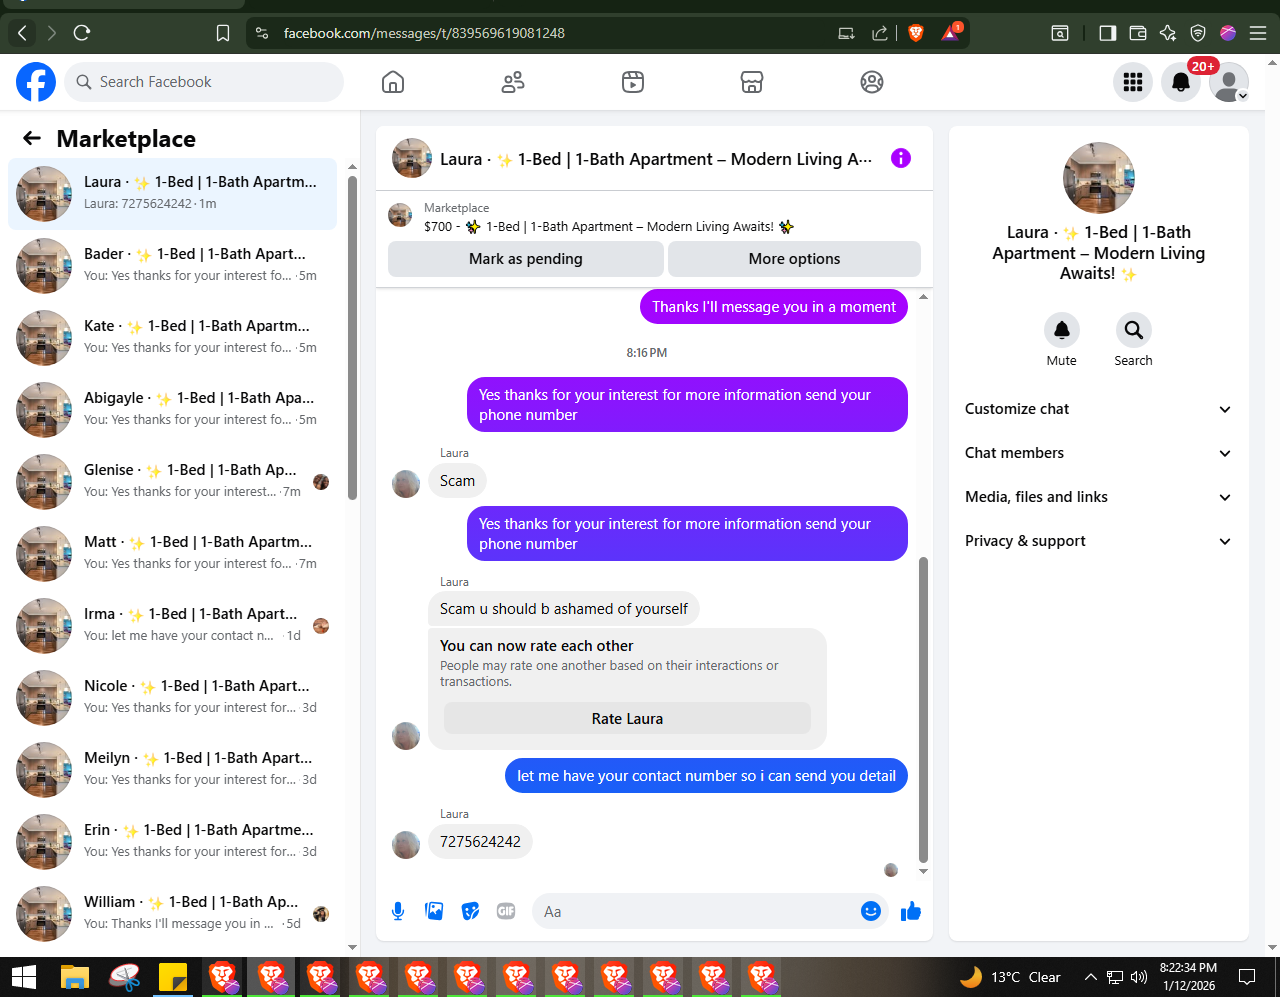Viewport: 1280px width, 997px height.
Task: Record a voice clip microphone icon
Action: pyautogui.click(x=398, y=911)
